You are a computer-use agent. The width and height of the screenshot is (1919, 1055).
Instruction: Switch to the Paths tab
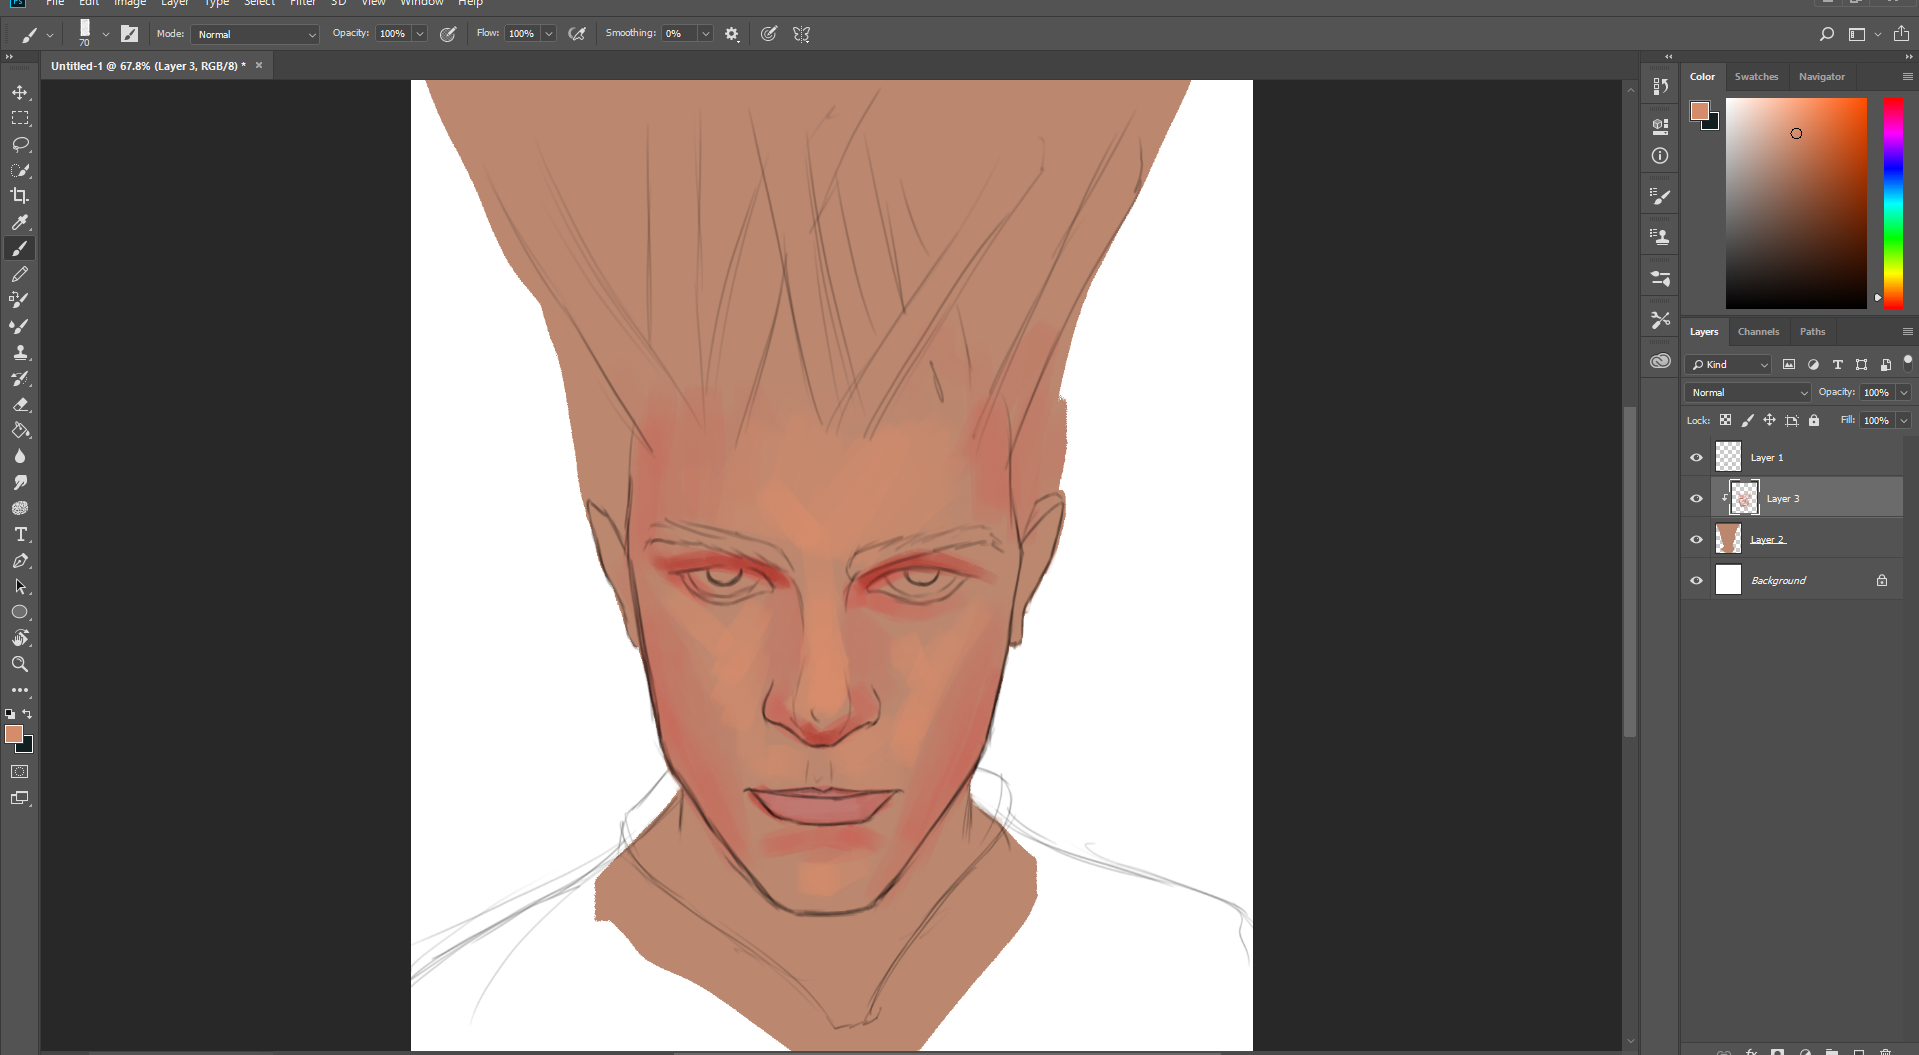tap(1812, 332)
